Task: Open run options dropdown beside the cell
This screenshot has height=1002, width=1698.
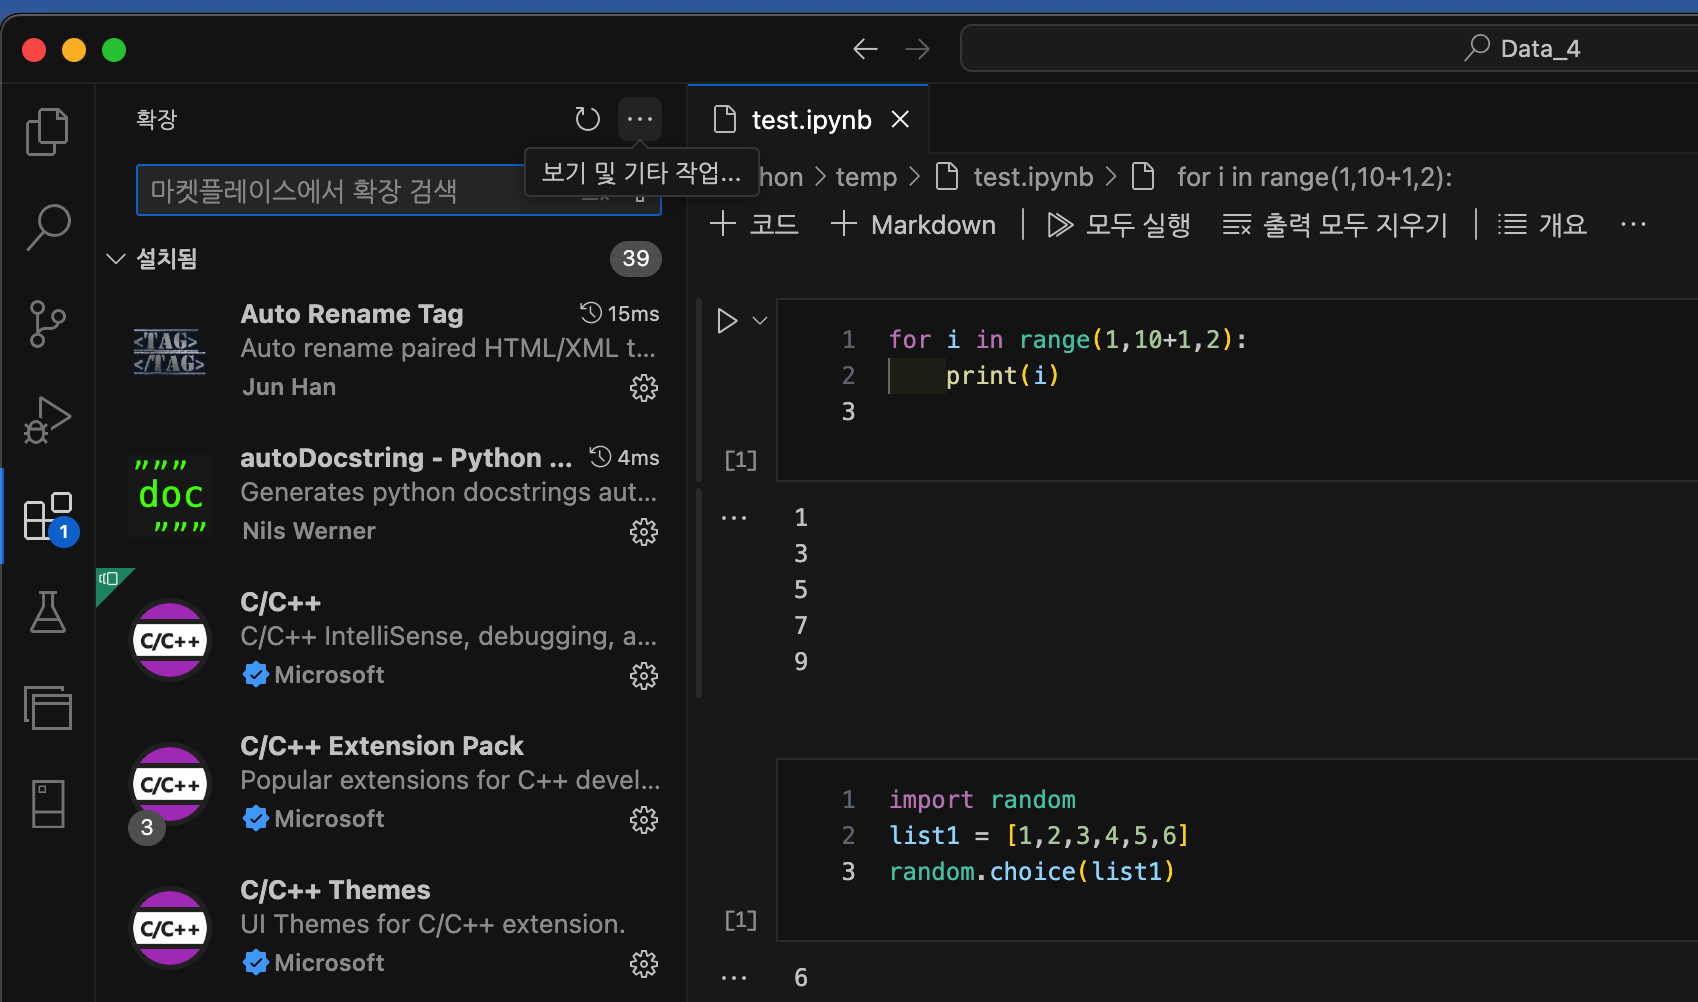Action: pos(760,321)
